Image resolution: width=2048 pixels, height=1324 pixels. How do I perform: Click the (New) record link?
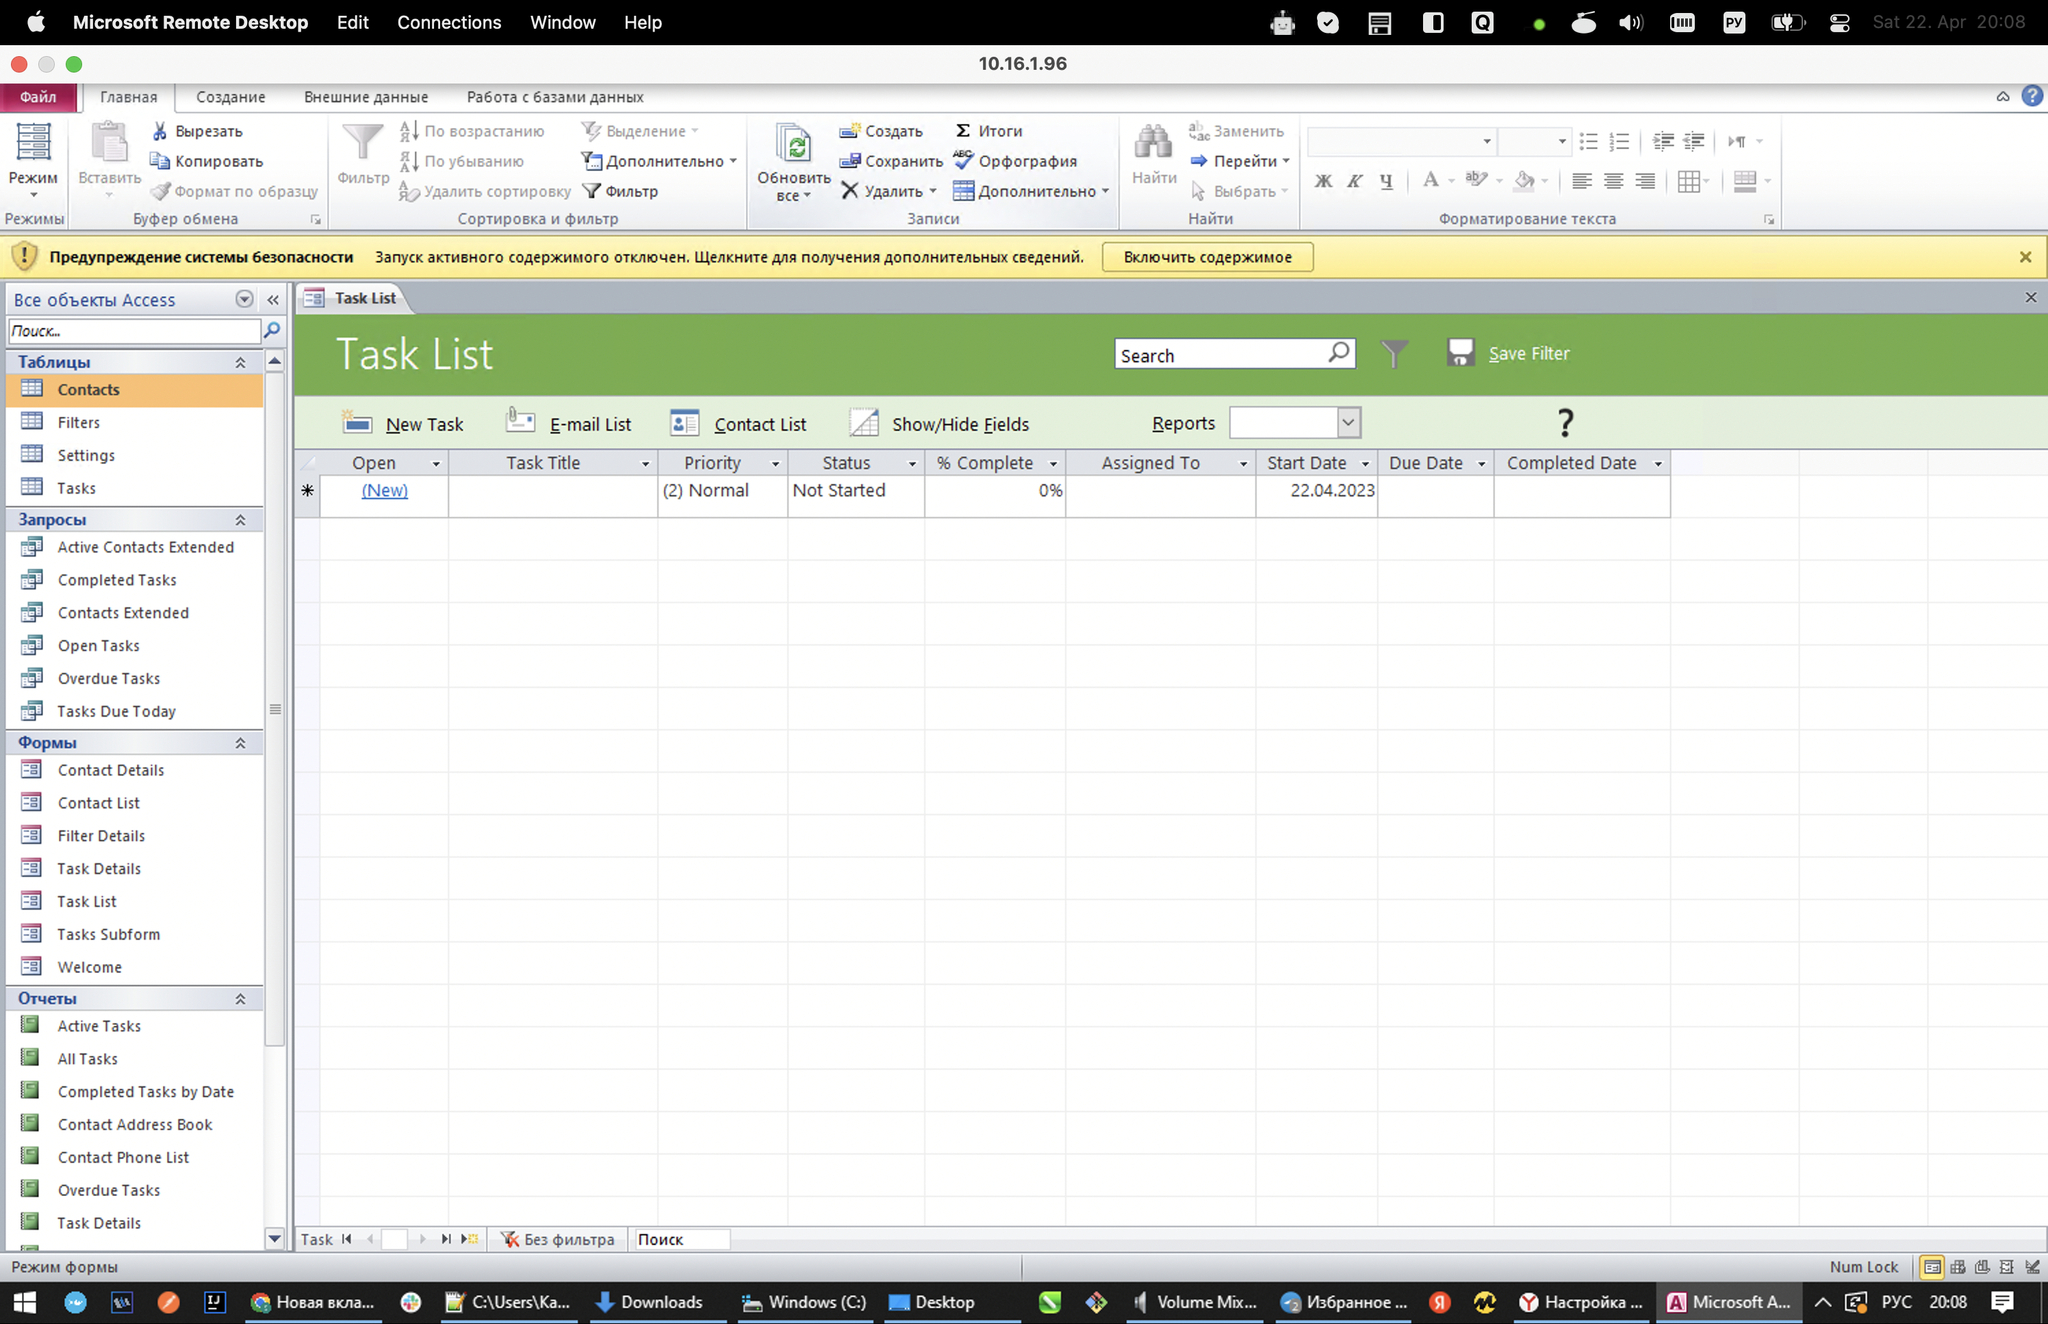click(x=384, y=490)
